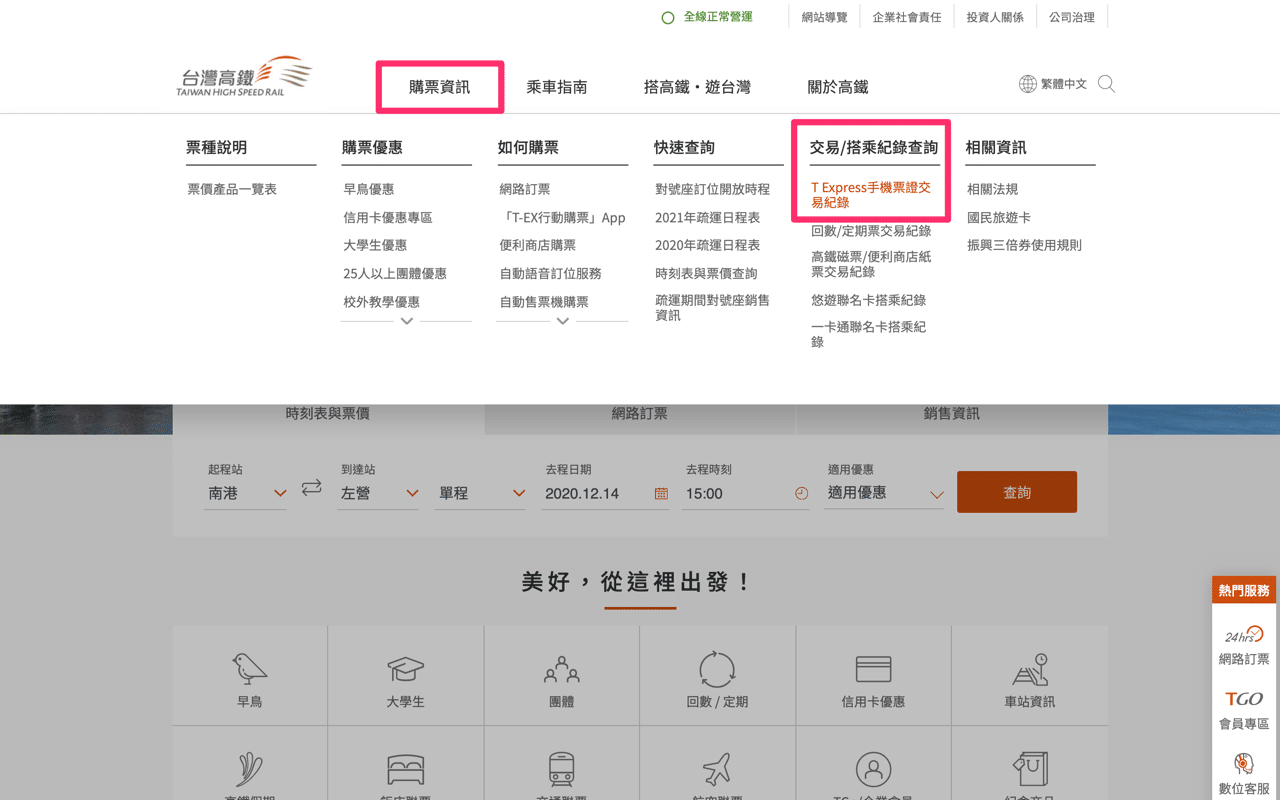Click the globe language icon

click(x=1027, y=84)
